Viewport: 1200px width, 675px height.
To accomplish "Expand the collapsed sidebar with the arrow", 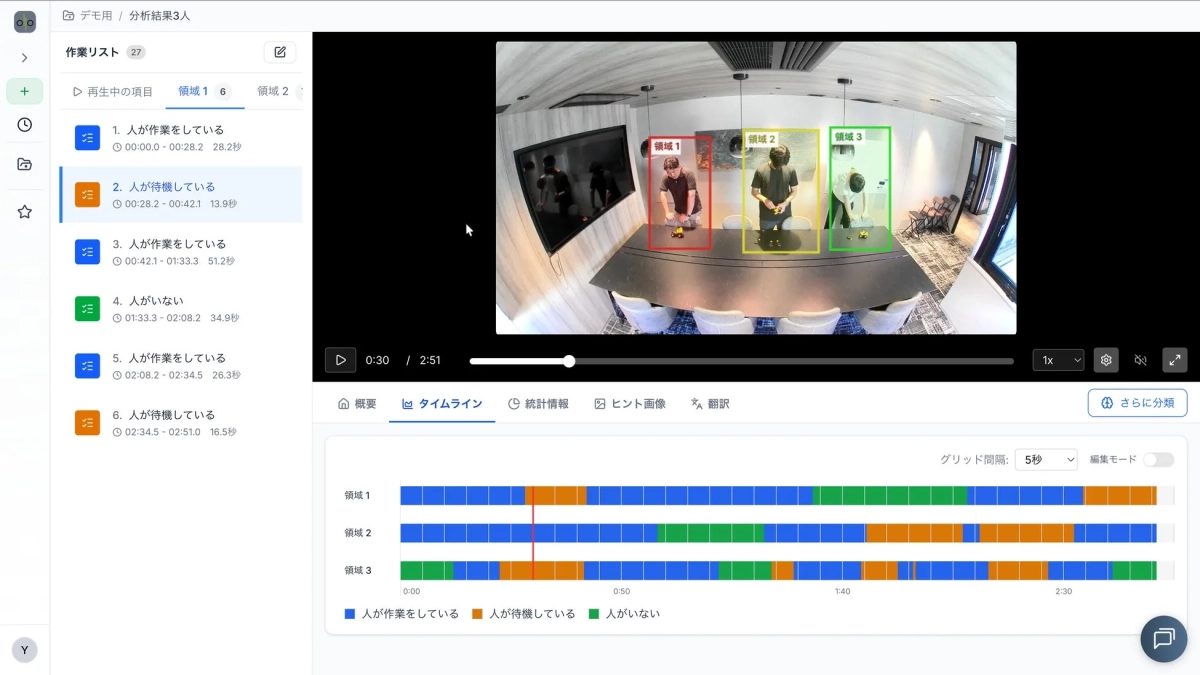I will coord(24,57).
